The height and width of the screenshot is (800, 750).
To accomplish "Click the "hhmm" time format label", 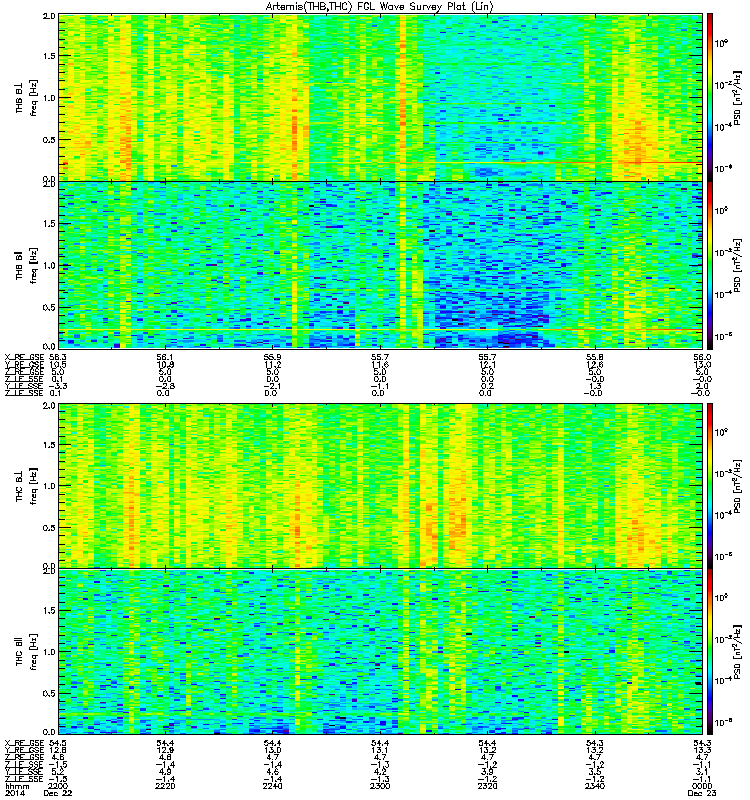I will 17,786.
